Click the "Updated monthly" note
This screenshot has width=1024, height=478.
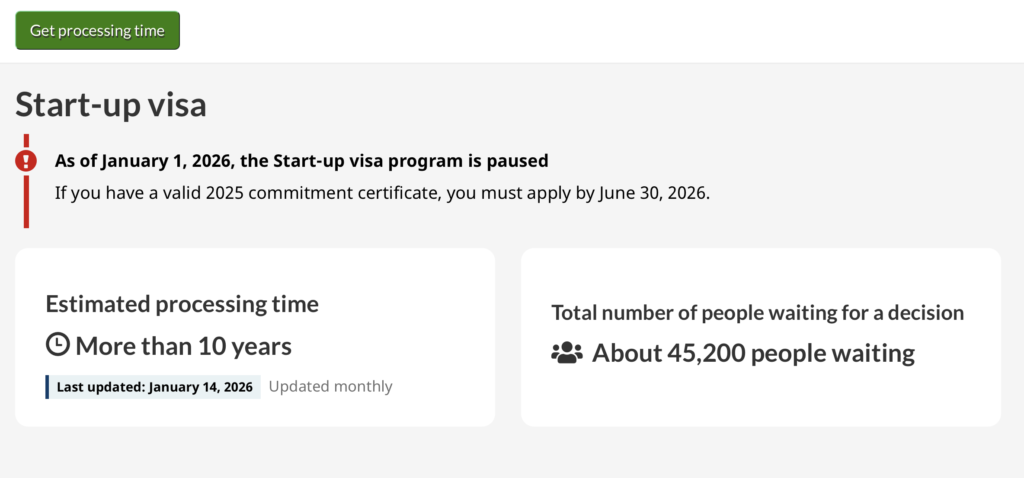[x=330, y=387]
